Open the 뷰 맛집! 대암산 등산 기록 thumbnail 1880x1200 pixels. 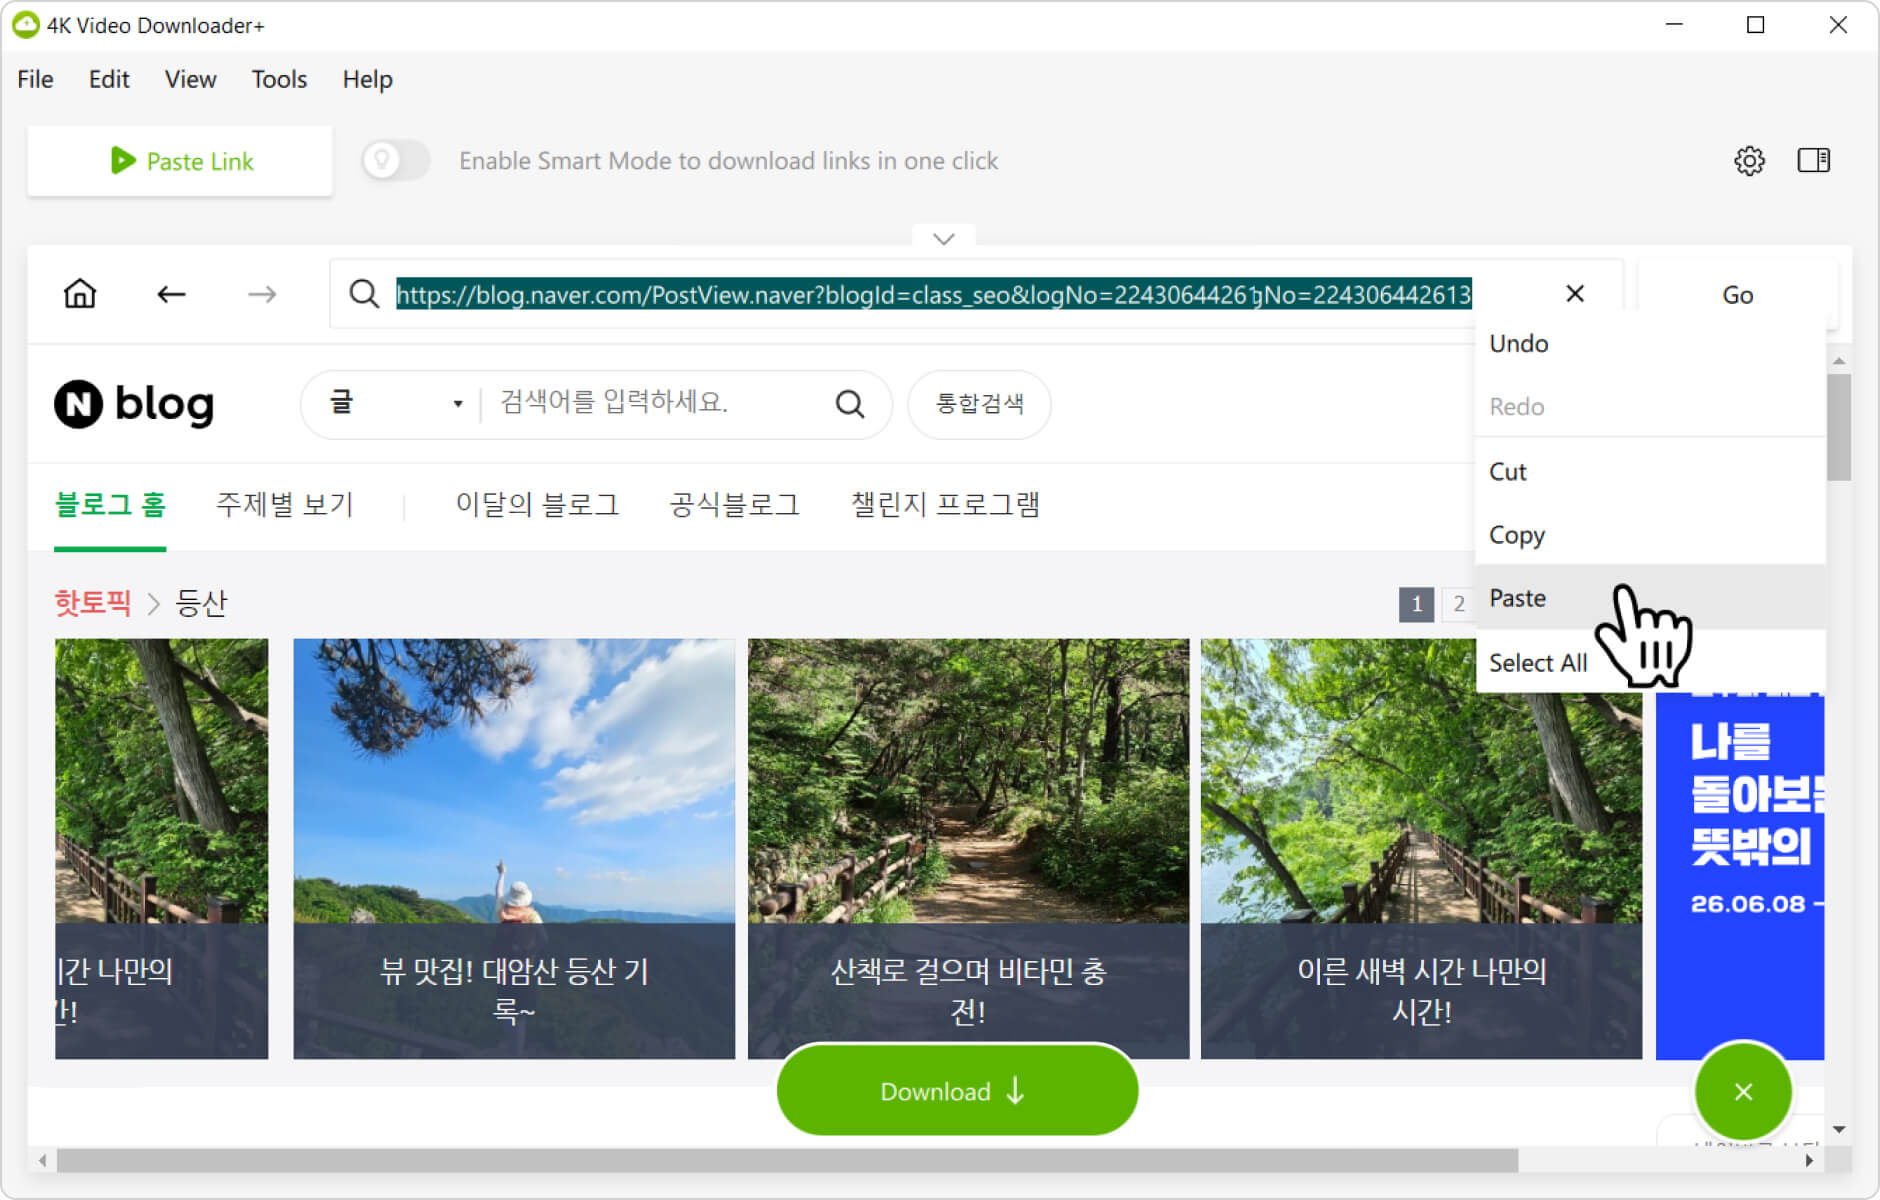514,848
